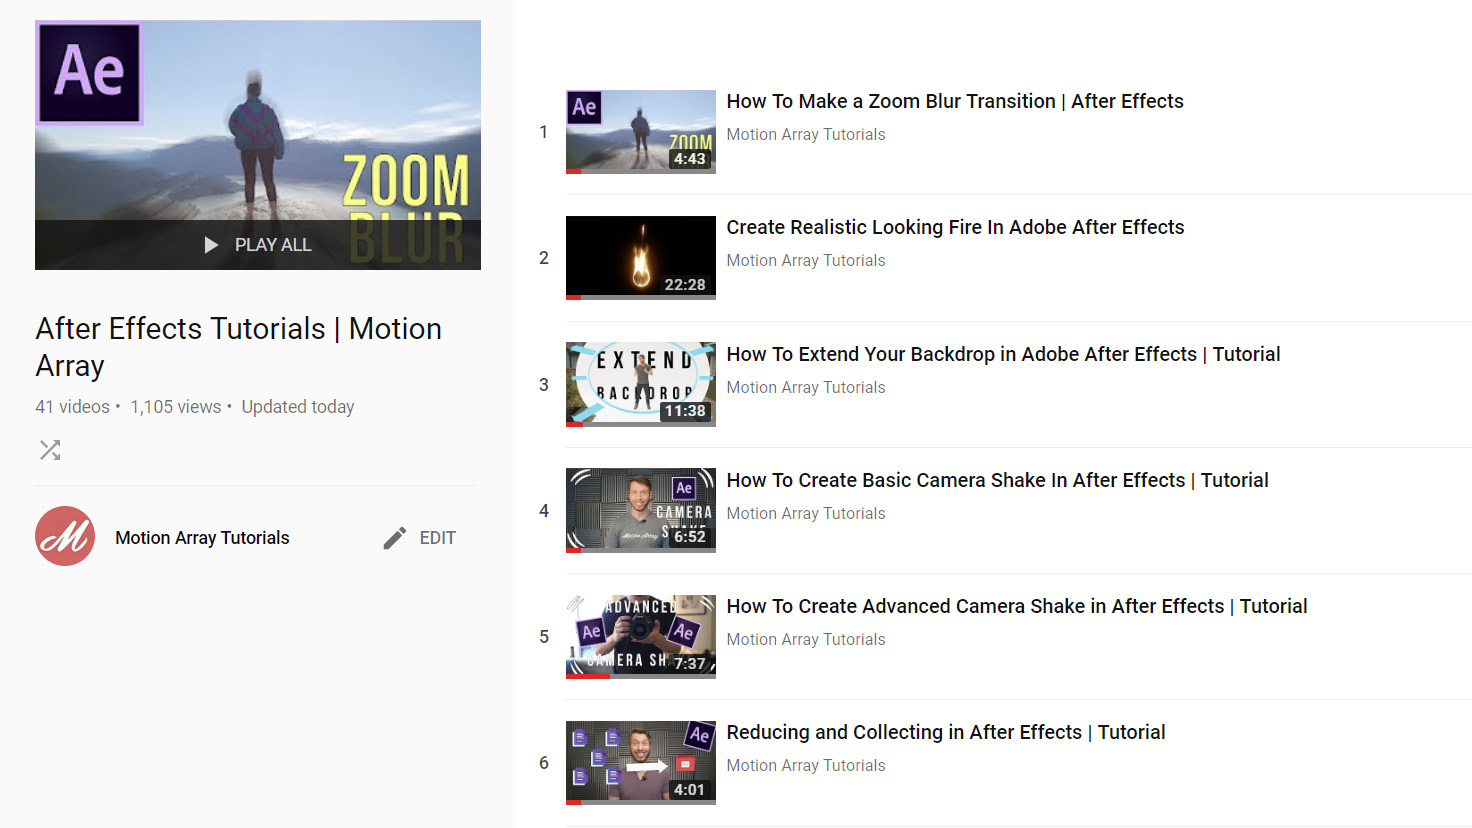Open the Motion Array Tutorials owner link
This screenshot has width=1472, height=828.
tap(202, 538)
